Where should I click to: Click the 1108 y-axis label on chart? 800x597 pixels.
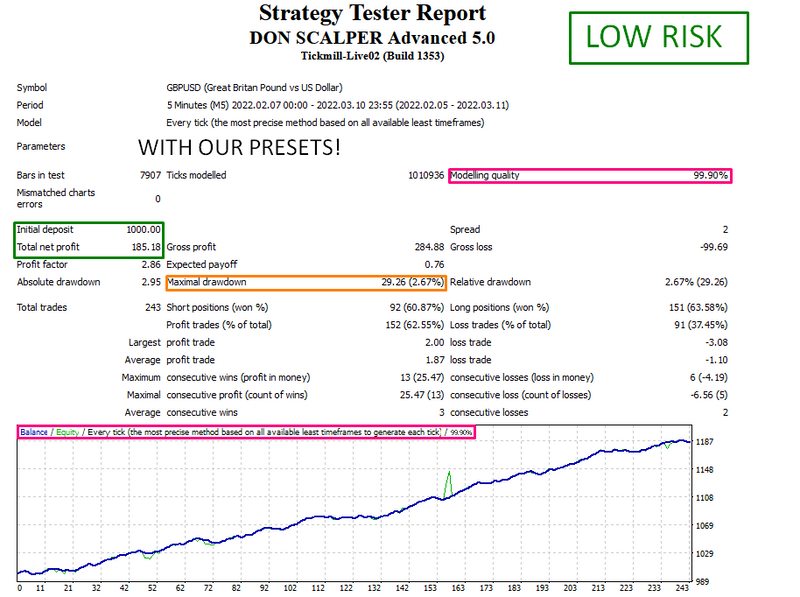point(704,498)
